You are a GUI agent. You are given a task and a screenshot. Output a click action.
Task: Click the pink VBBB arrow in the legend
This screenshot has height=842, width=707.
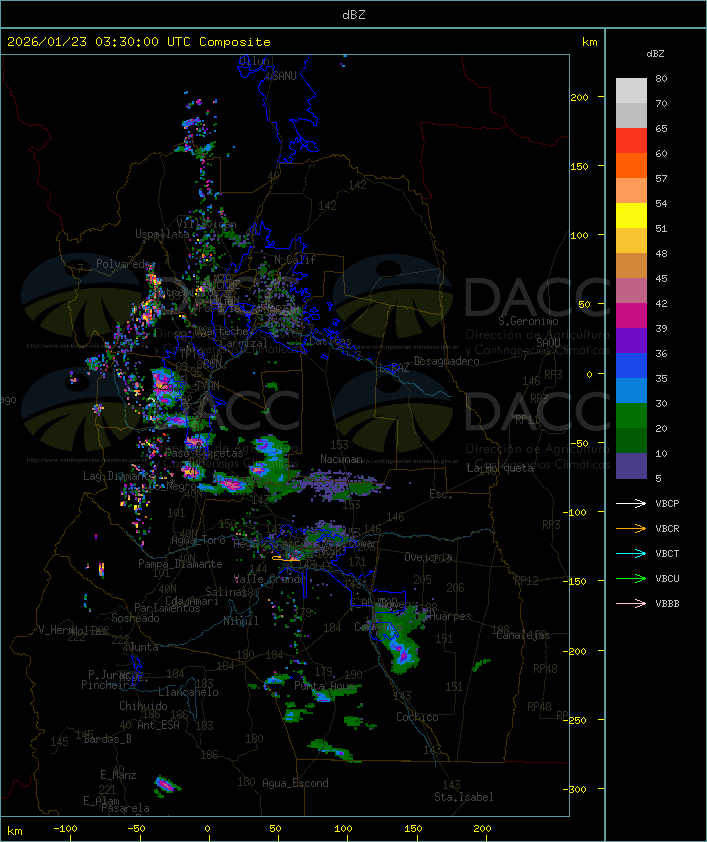(632, 603)
